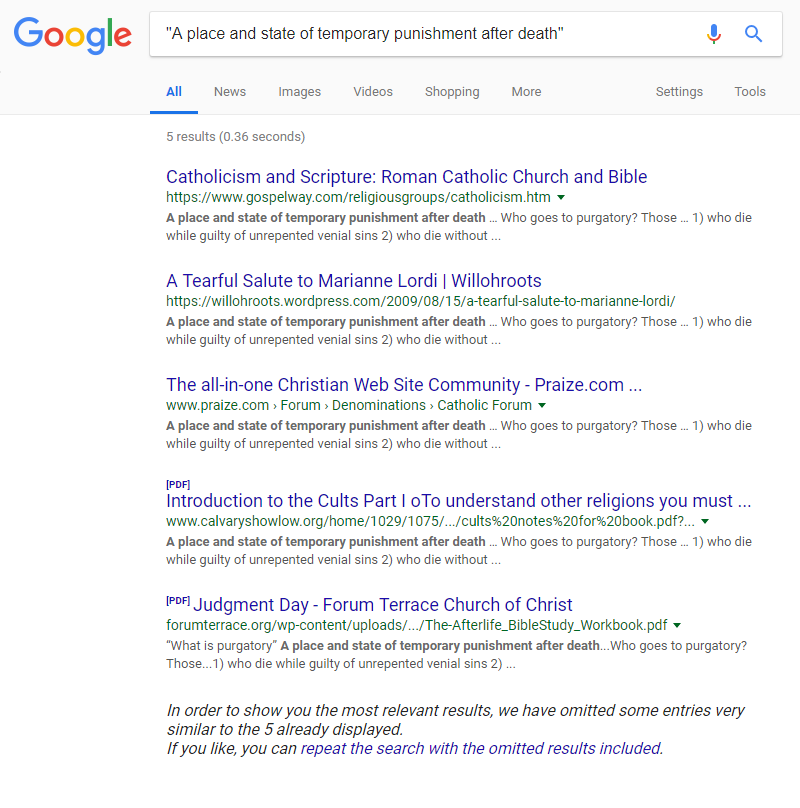Open search Tools options
This screenshot has height=808, width=800.
click(750, 92)
